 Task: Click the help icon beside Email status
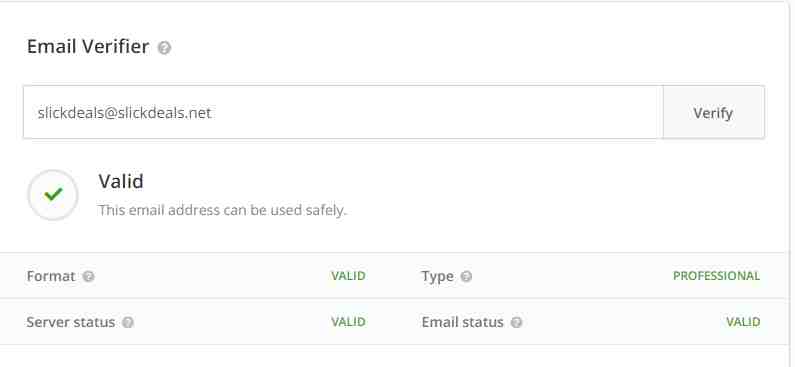516,322
